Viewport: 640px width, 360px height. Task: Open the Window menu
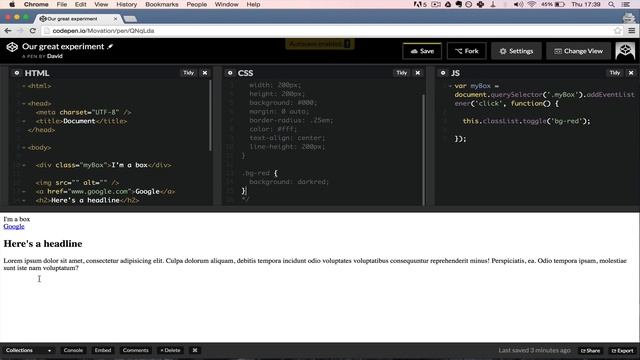click(x=227, y=4)
